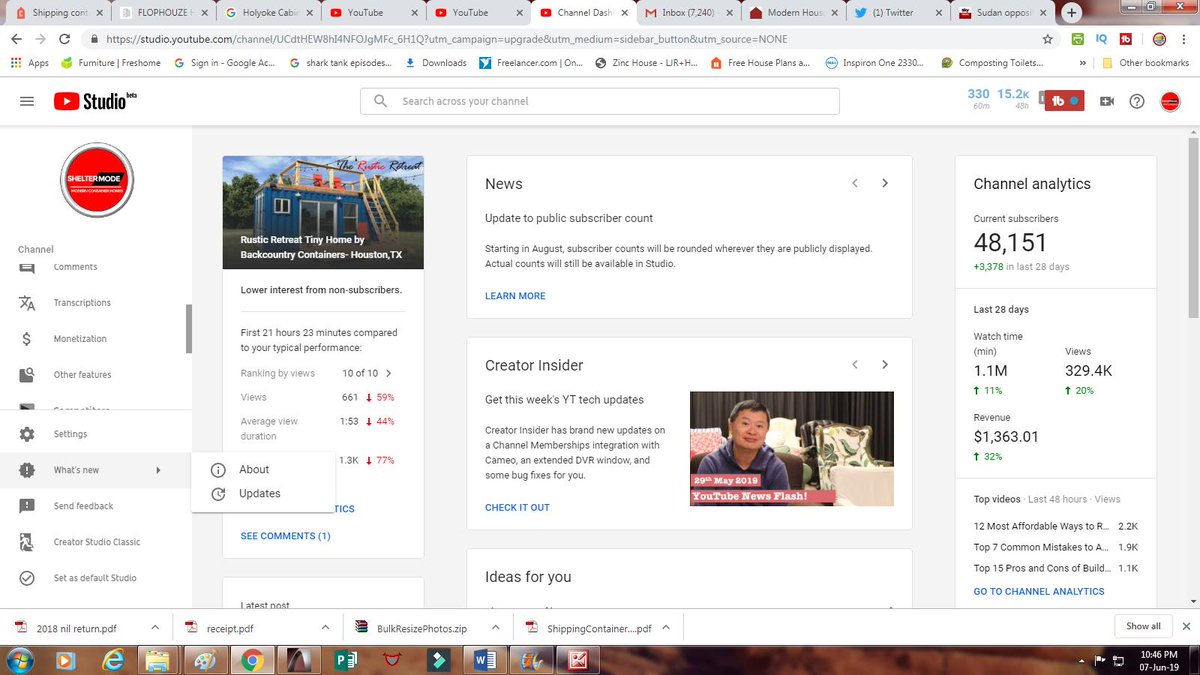Open the Apps shortcut in bookmarks bar
This screenshot has width=1200, height=675.
click(x=29, y=62)
